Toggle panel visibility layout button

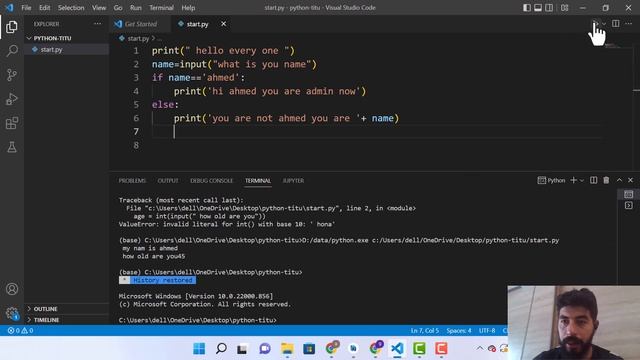(x=538, y=8)
